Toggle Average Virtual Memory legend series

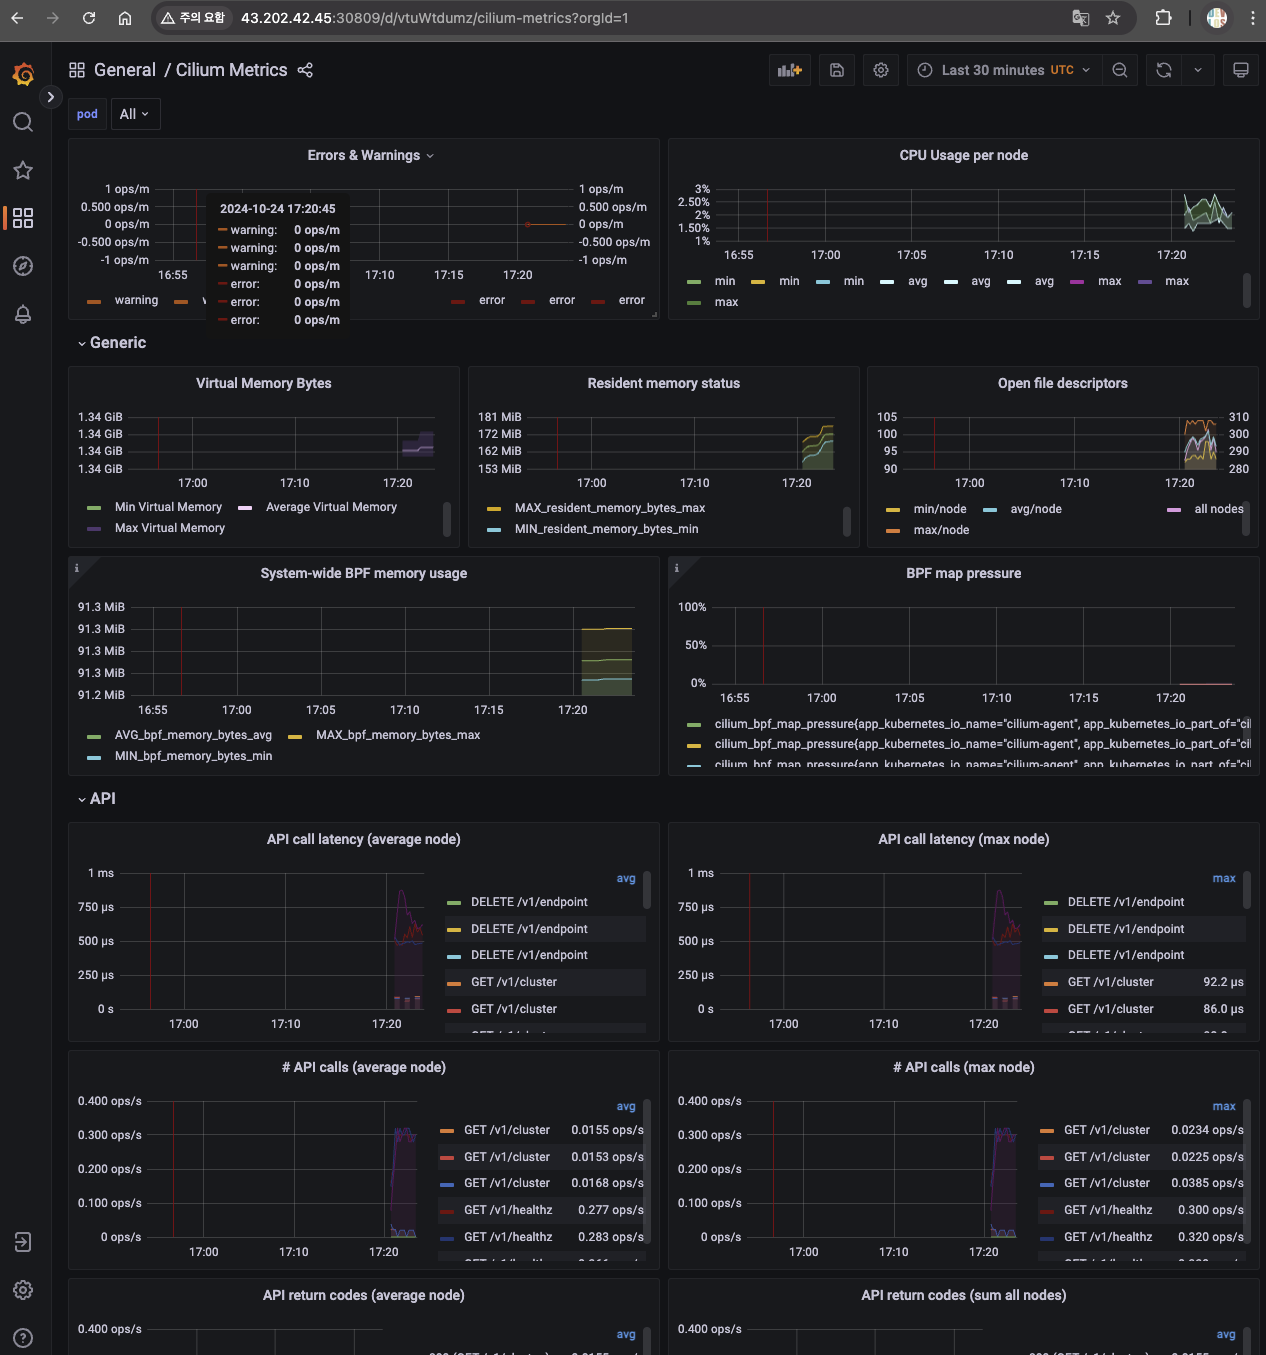pyautogui.click(x=331, y=507)
